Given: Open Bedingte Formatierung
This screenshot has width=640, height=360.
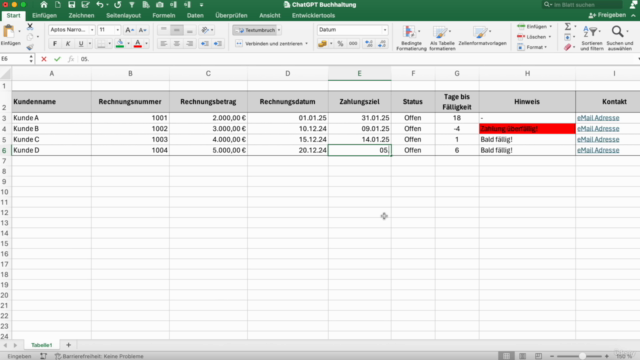Looking at the screenshot, I should (x=411, y=38).
